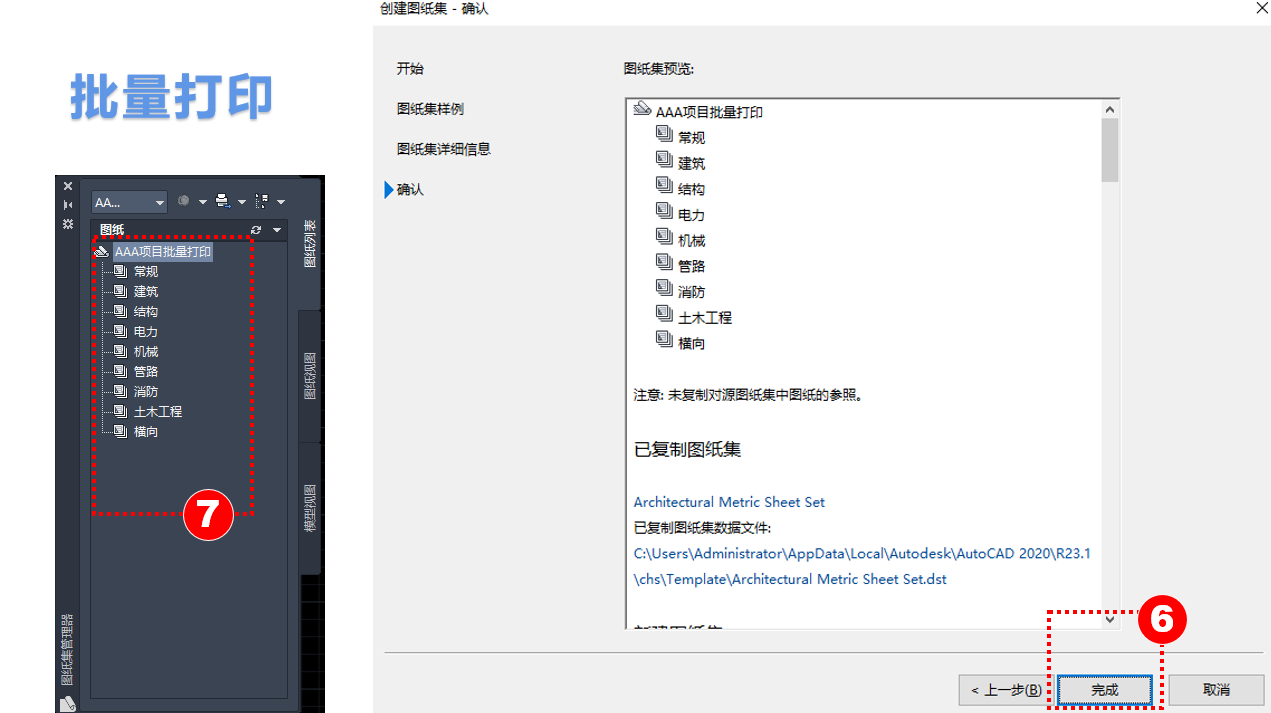Viewport: 1271px width, 713px height.
Task: Open the publish dropdown arrow
Action: point(240,201)
